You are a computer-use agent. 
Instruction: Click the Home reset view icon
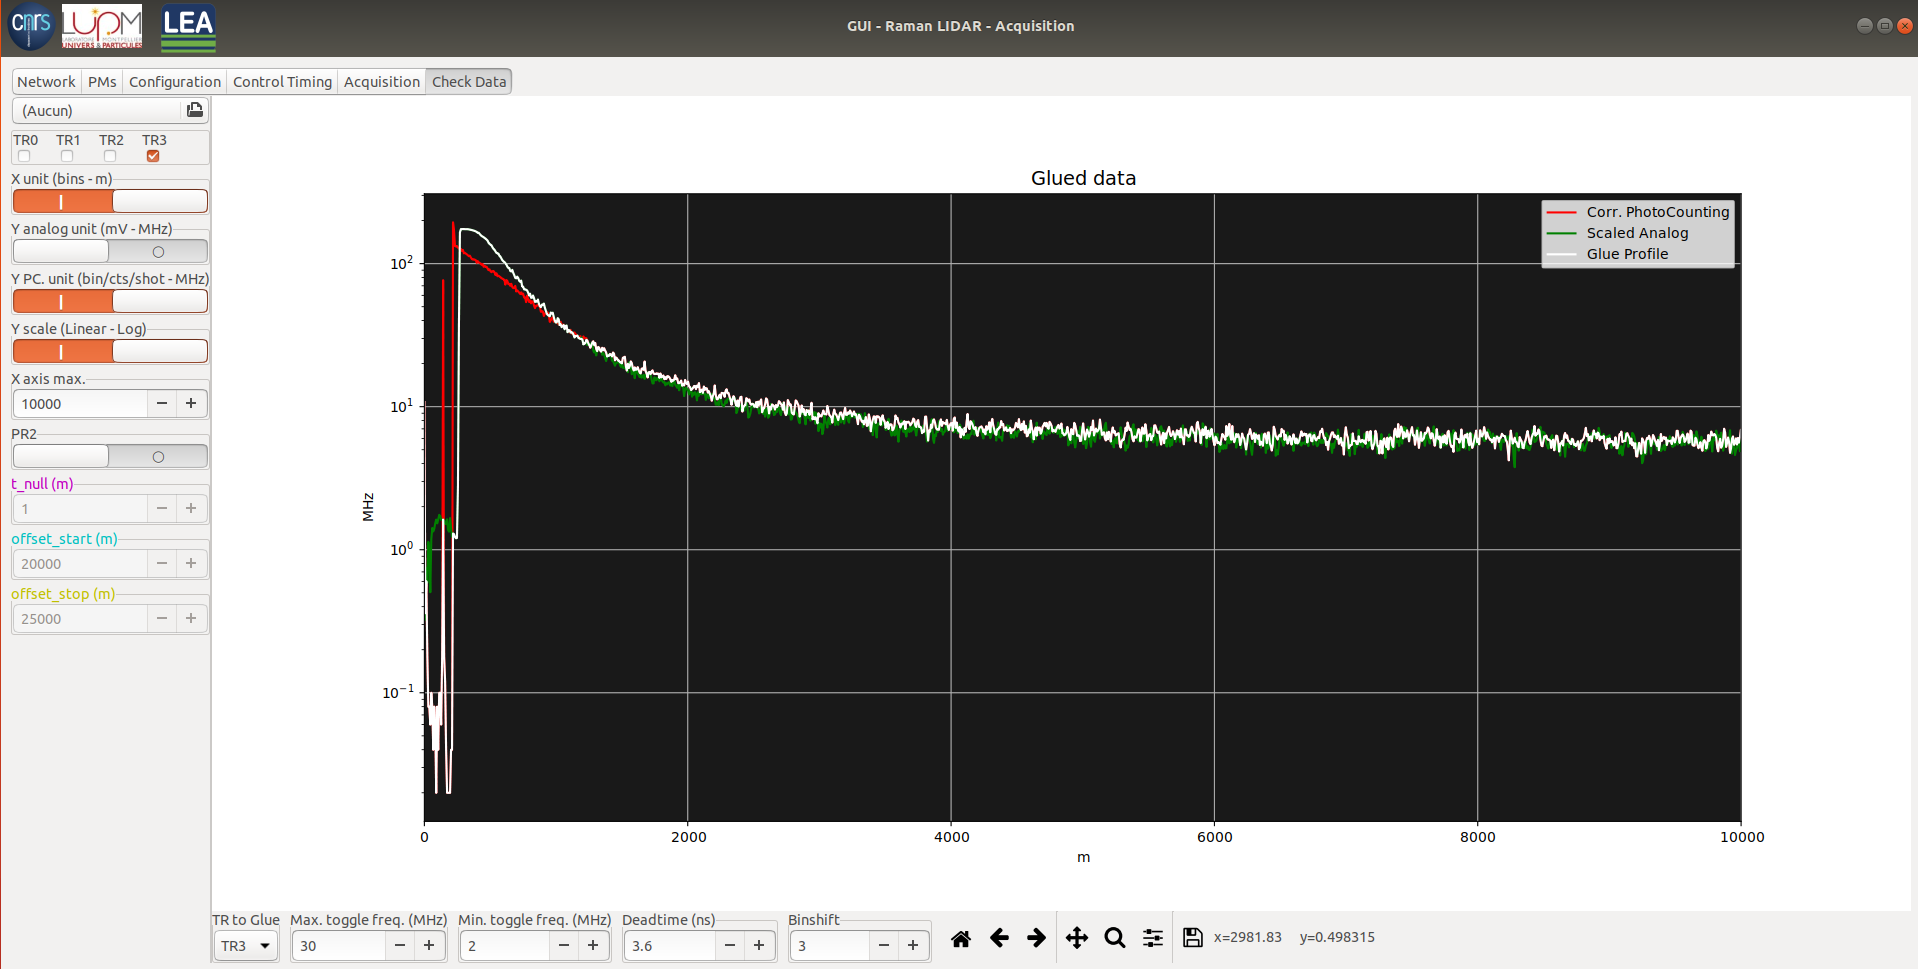click(960, 938)
